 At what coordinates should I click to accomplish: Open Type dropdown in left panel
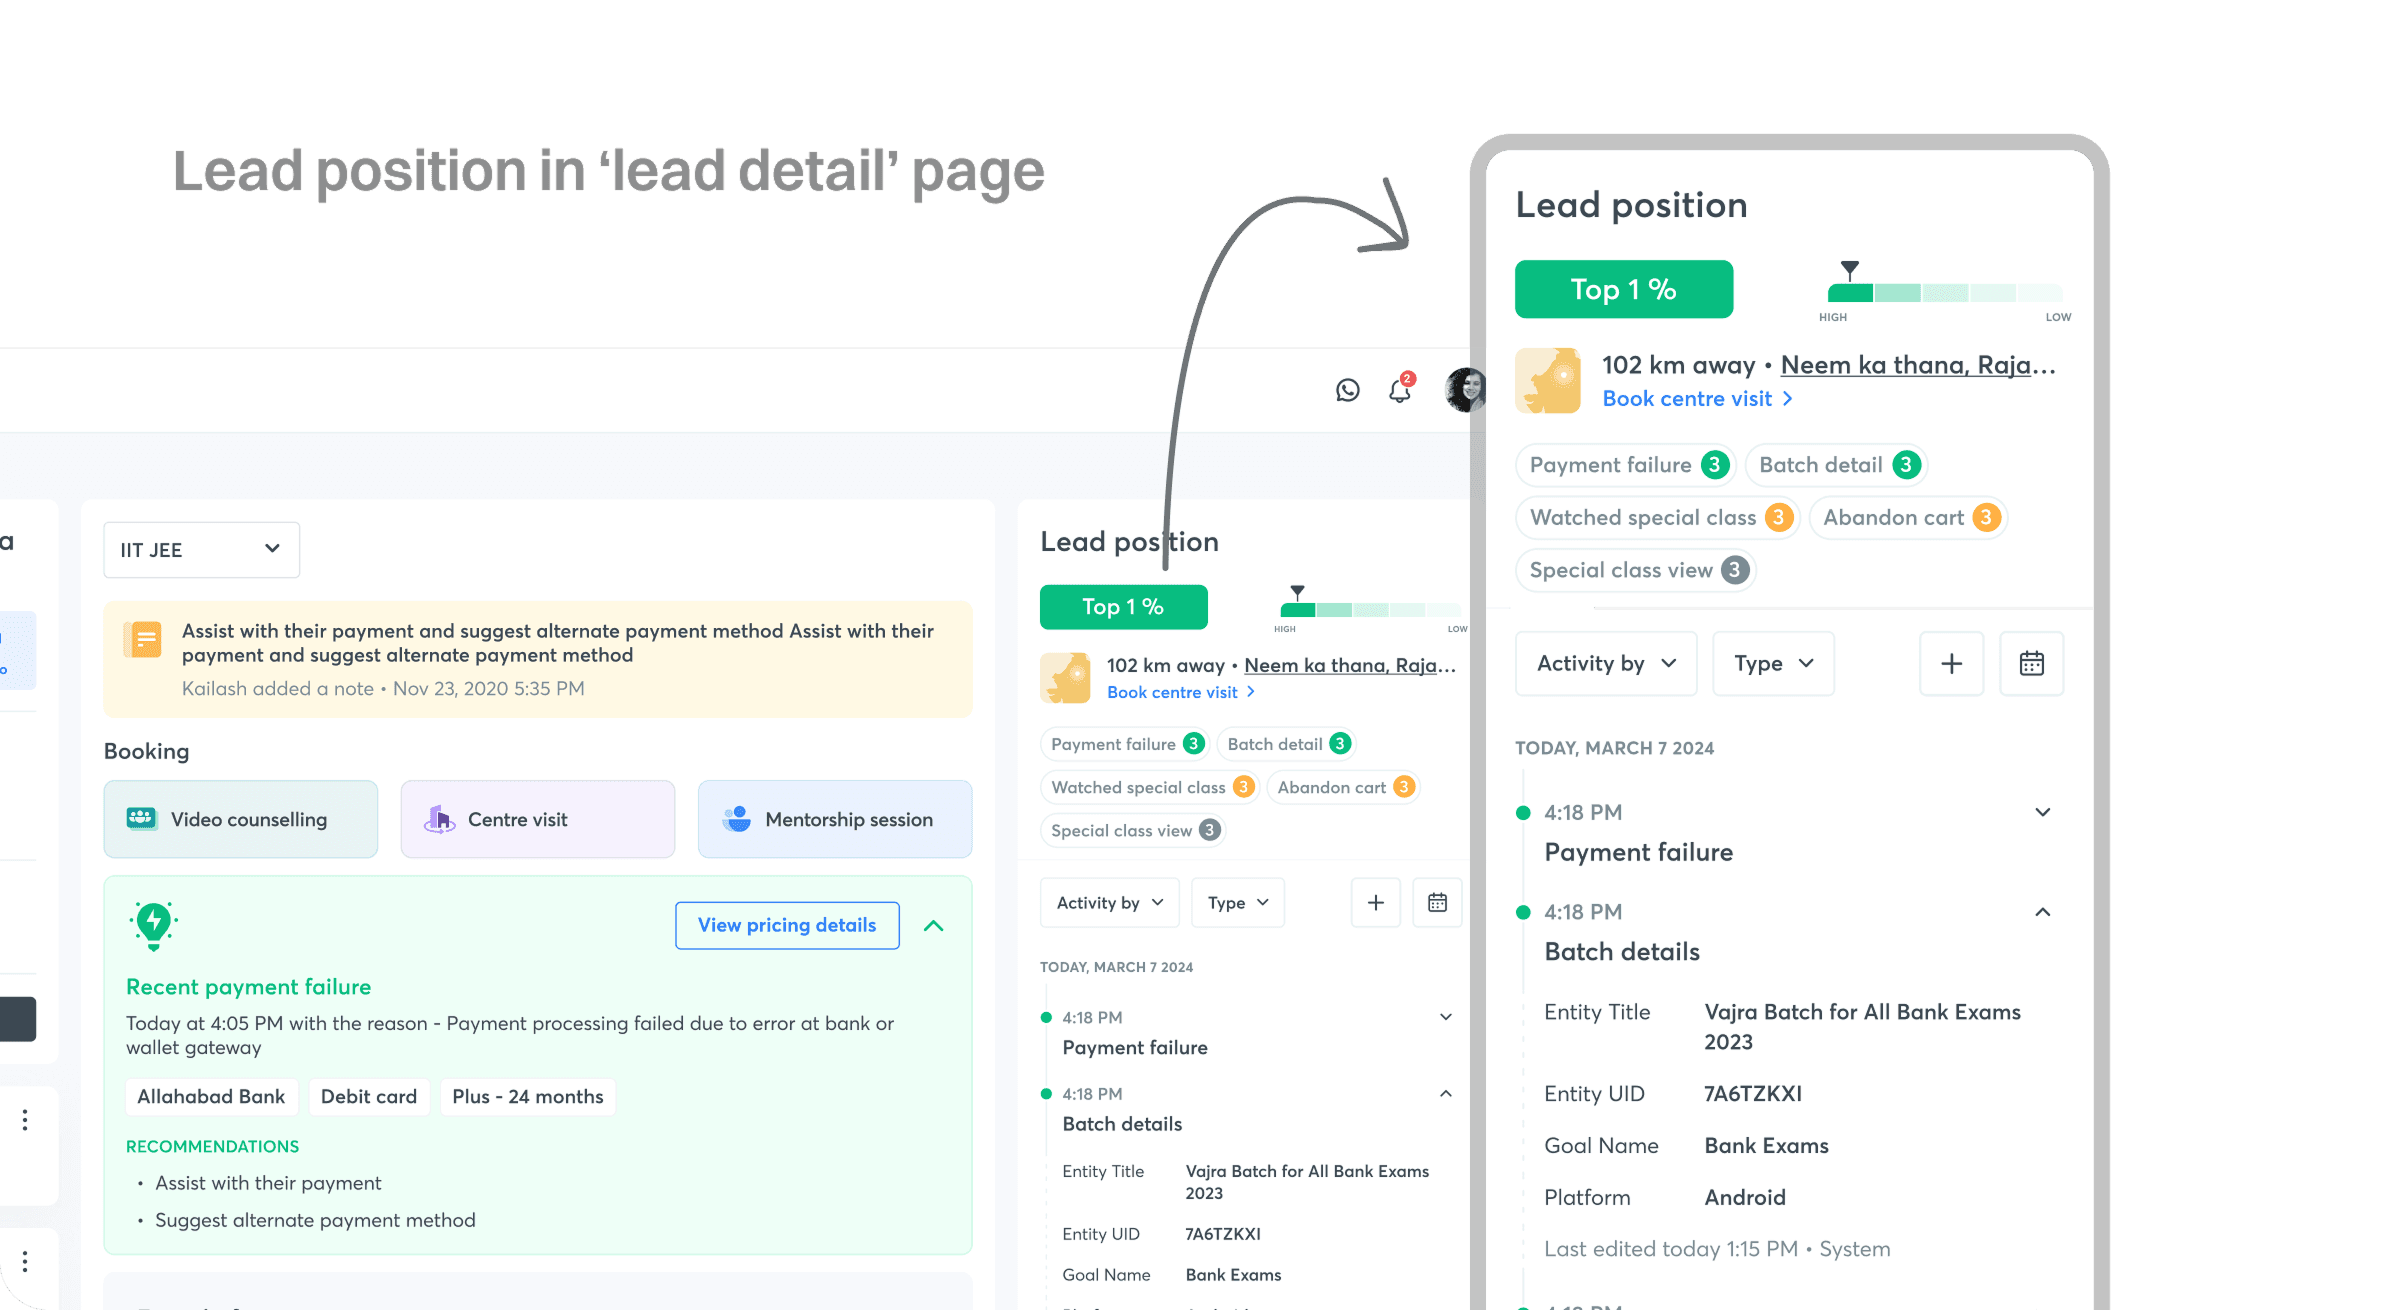[1238, 903]
